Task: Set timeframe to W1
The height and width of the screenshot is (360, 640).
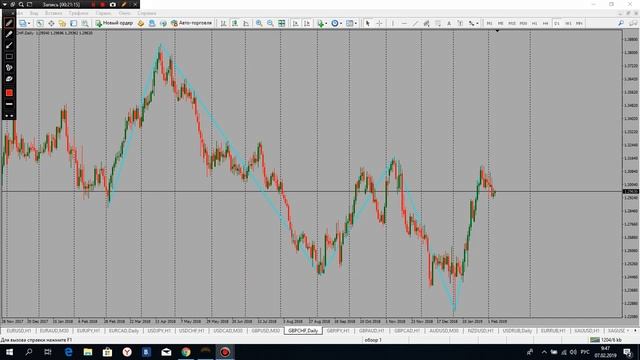Action: [x=568, y=23]
